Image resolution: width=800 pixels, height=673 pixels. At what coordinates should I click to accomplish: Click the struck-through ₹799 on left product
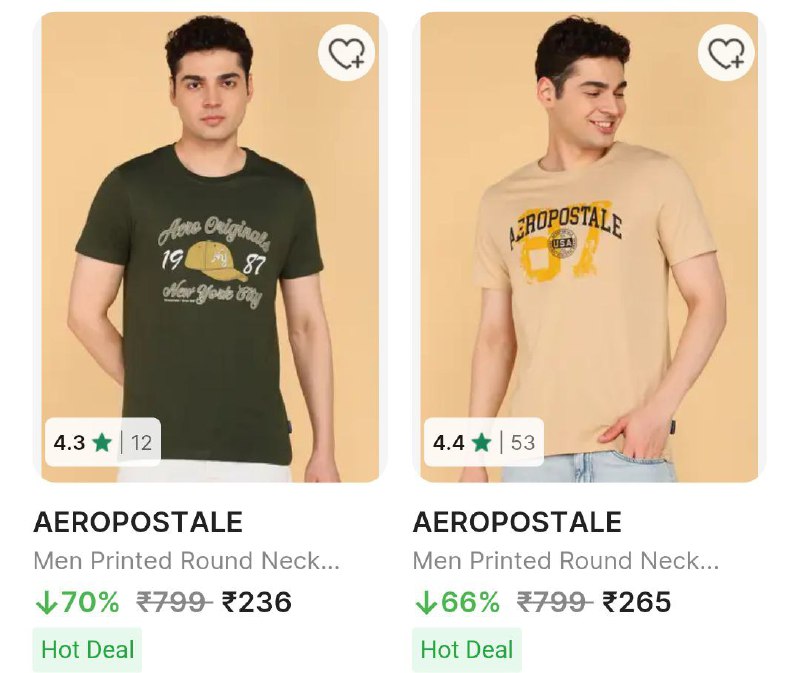pos(174,602)
